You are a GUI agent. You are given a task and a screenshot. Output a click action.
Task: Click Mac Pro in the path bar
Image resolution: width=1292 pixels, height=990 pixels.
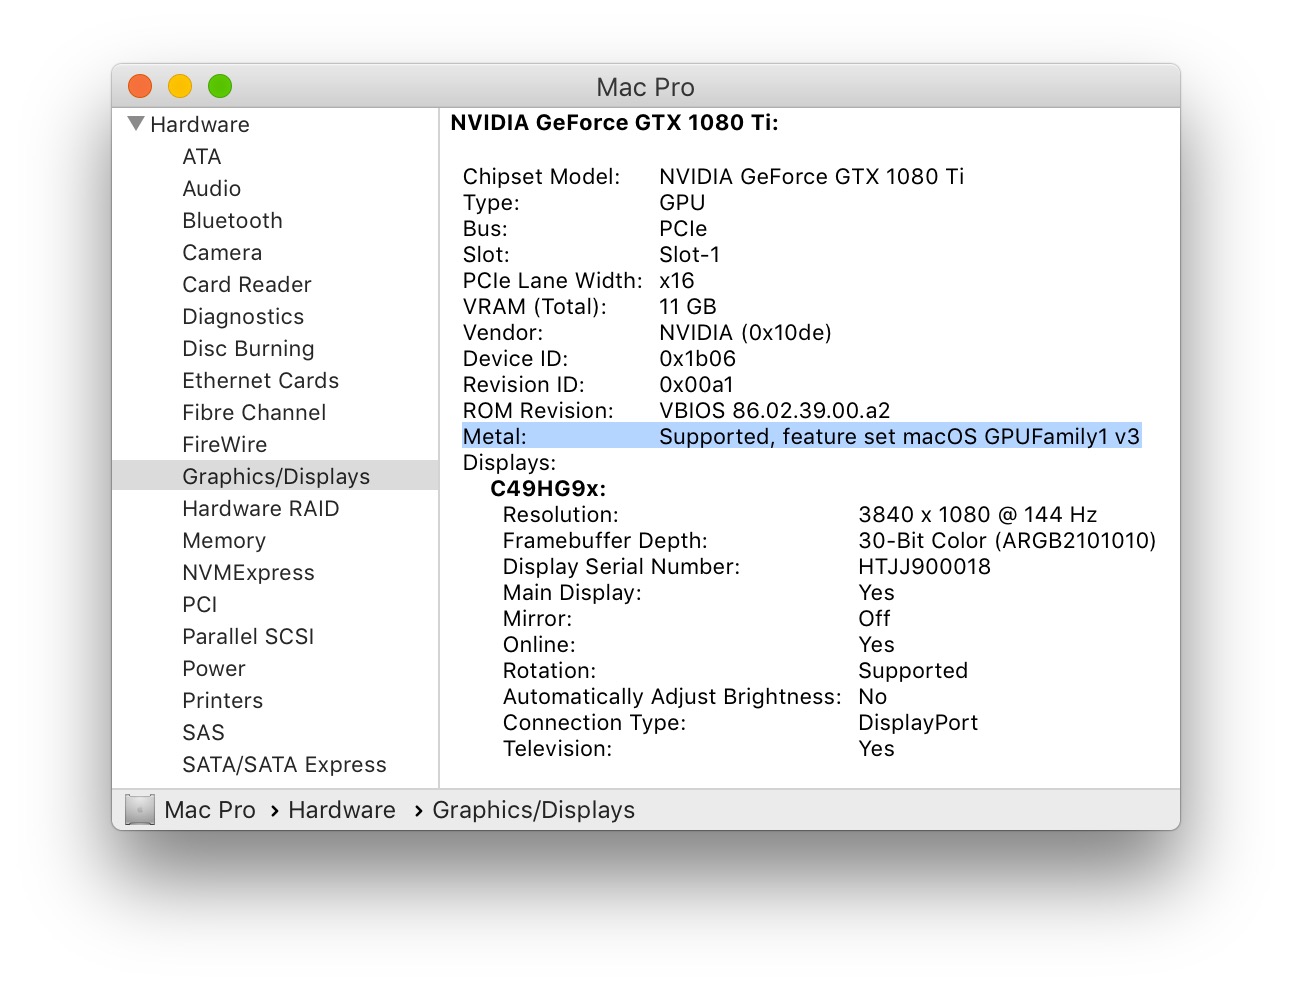pos(210,810)
